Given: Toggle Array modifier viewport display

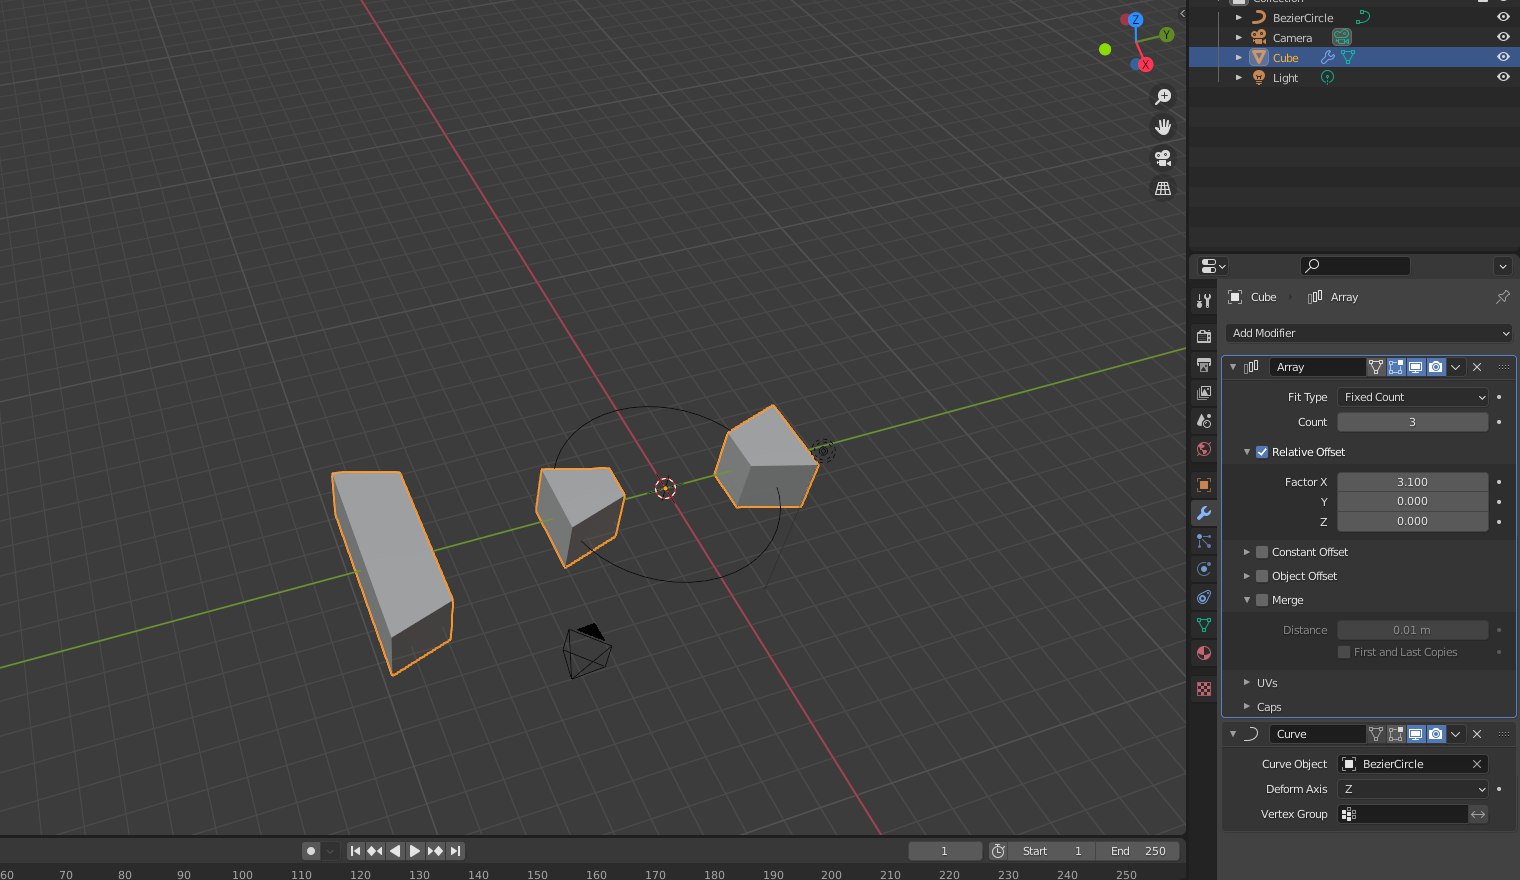Looking at the screenshot, I should point(1416,367).
